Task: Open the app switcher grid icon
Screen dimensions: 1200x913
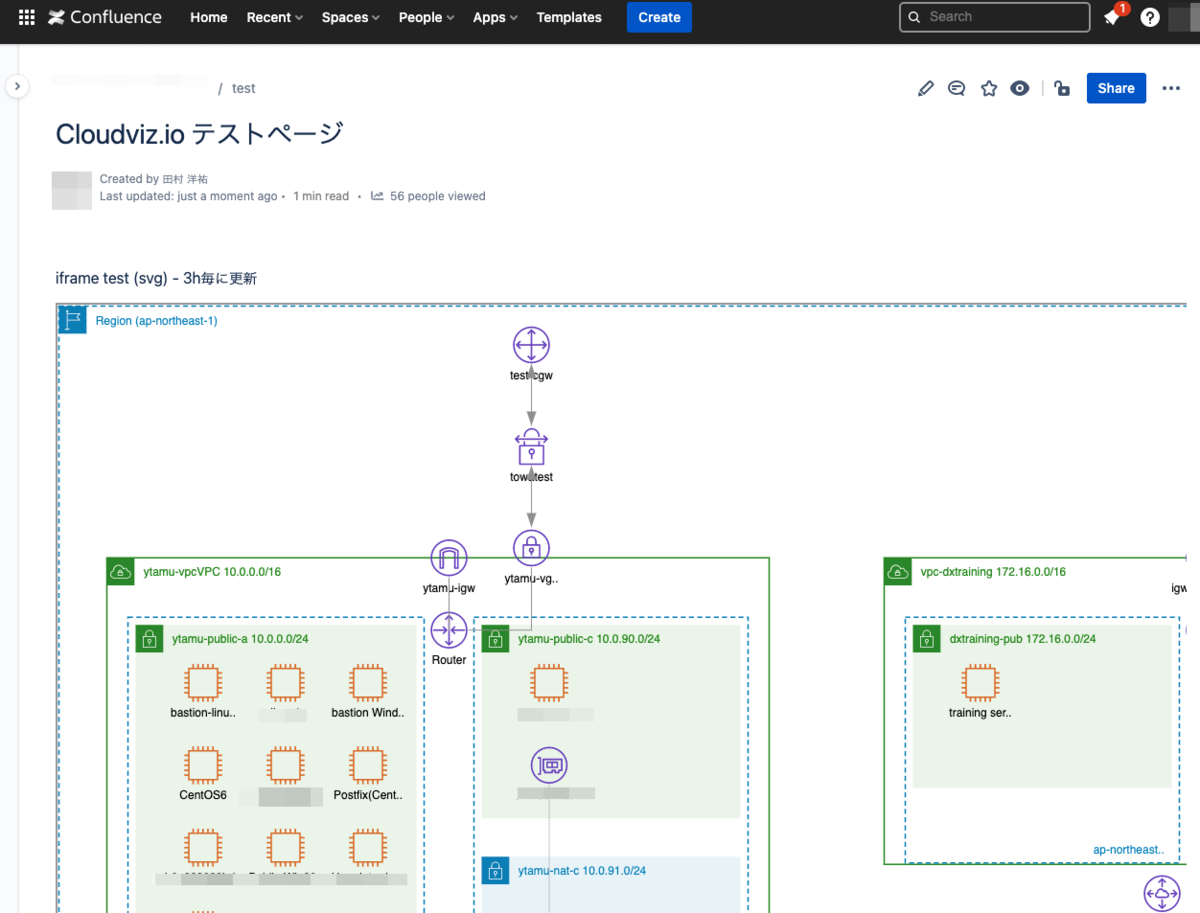Action: pos(27,17)
